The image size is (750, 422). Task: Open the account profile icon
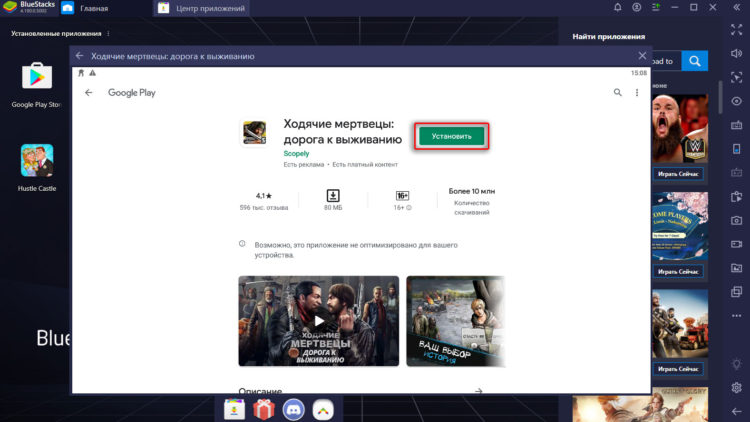(637, 7)
